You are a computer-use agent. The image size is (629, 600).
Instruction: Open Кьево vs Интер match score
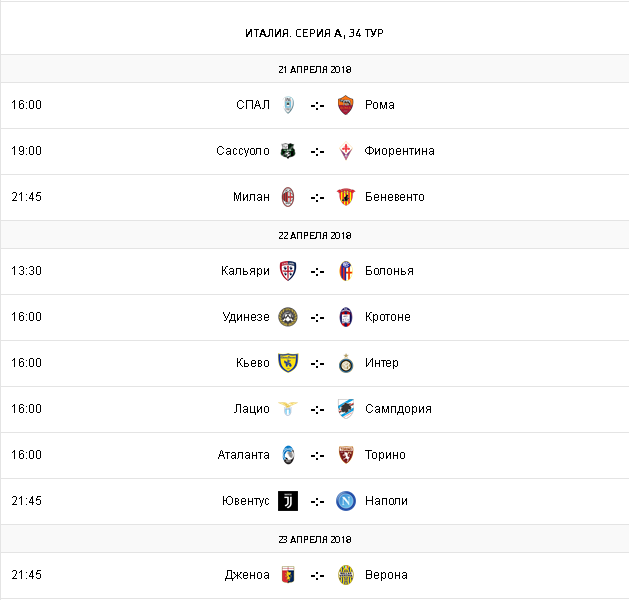[x=317, y=363]
